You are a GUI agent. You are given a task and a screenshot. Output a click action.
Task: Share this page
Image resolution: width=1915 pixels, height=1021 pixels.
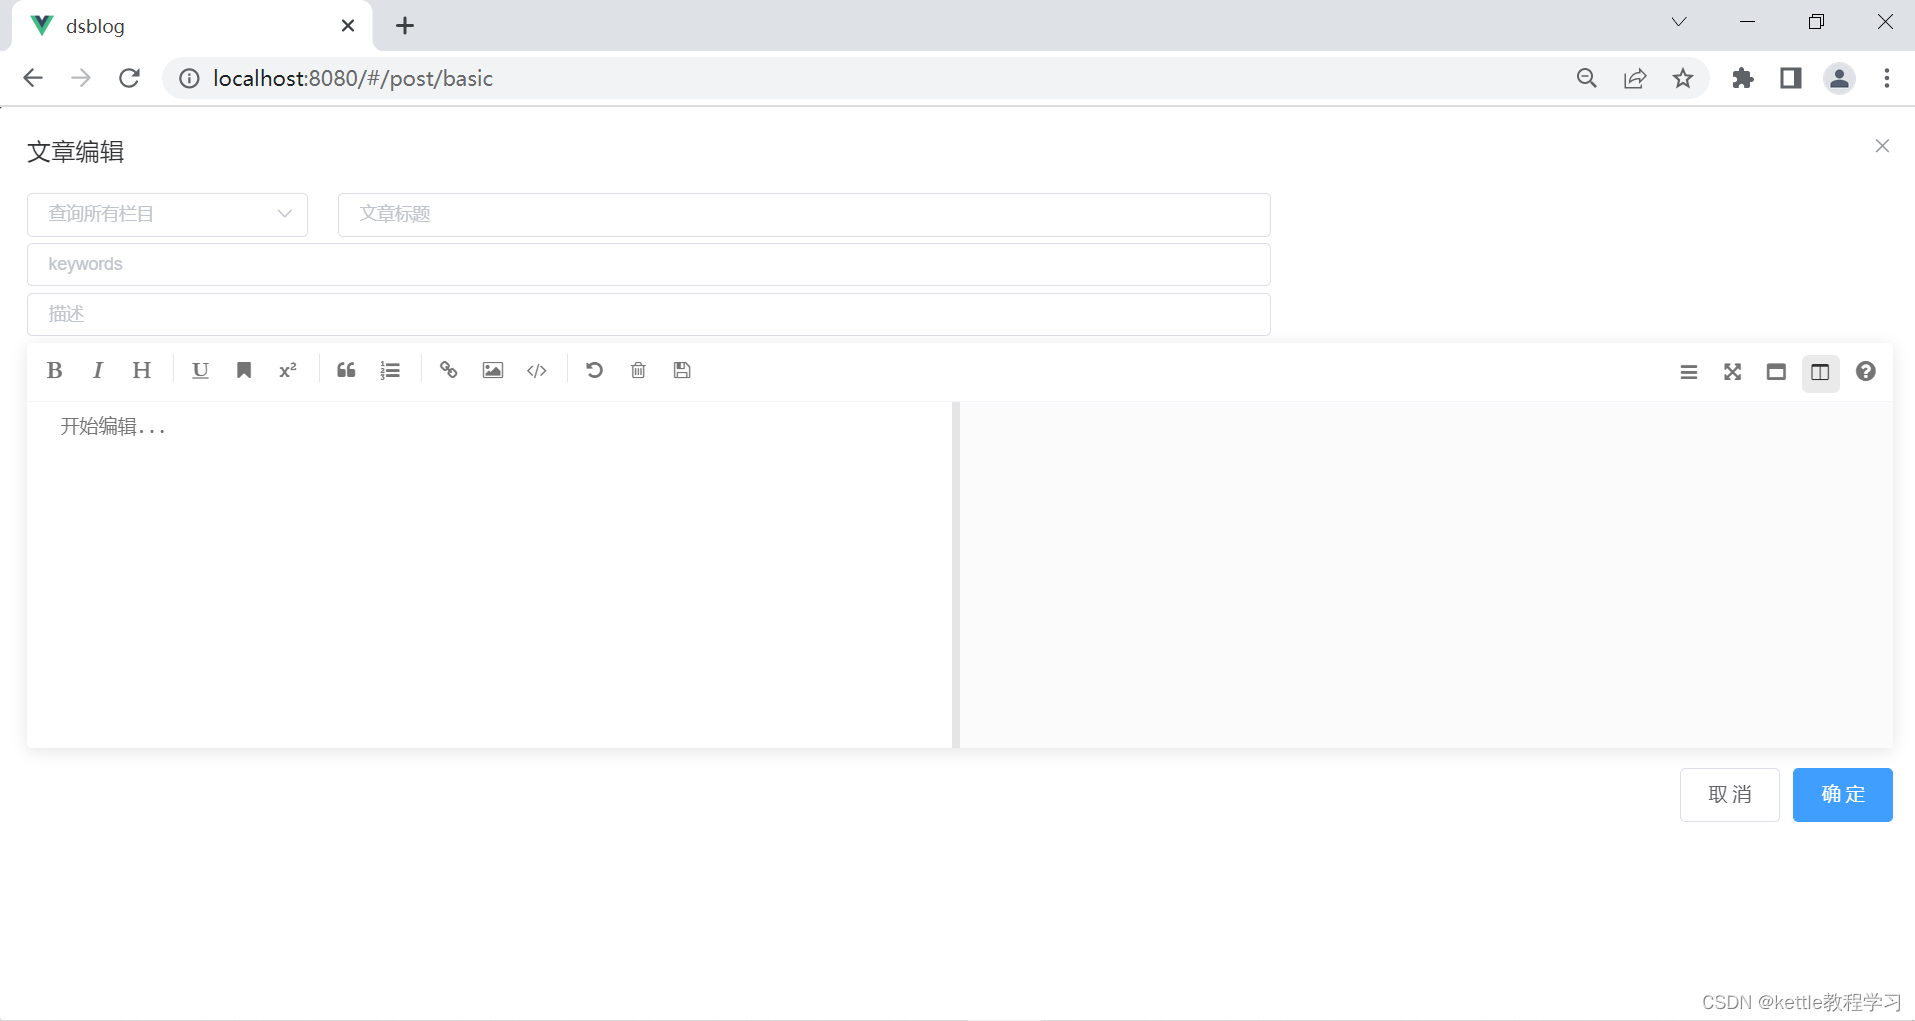pyautogui.click(x=1635, y=78)
